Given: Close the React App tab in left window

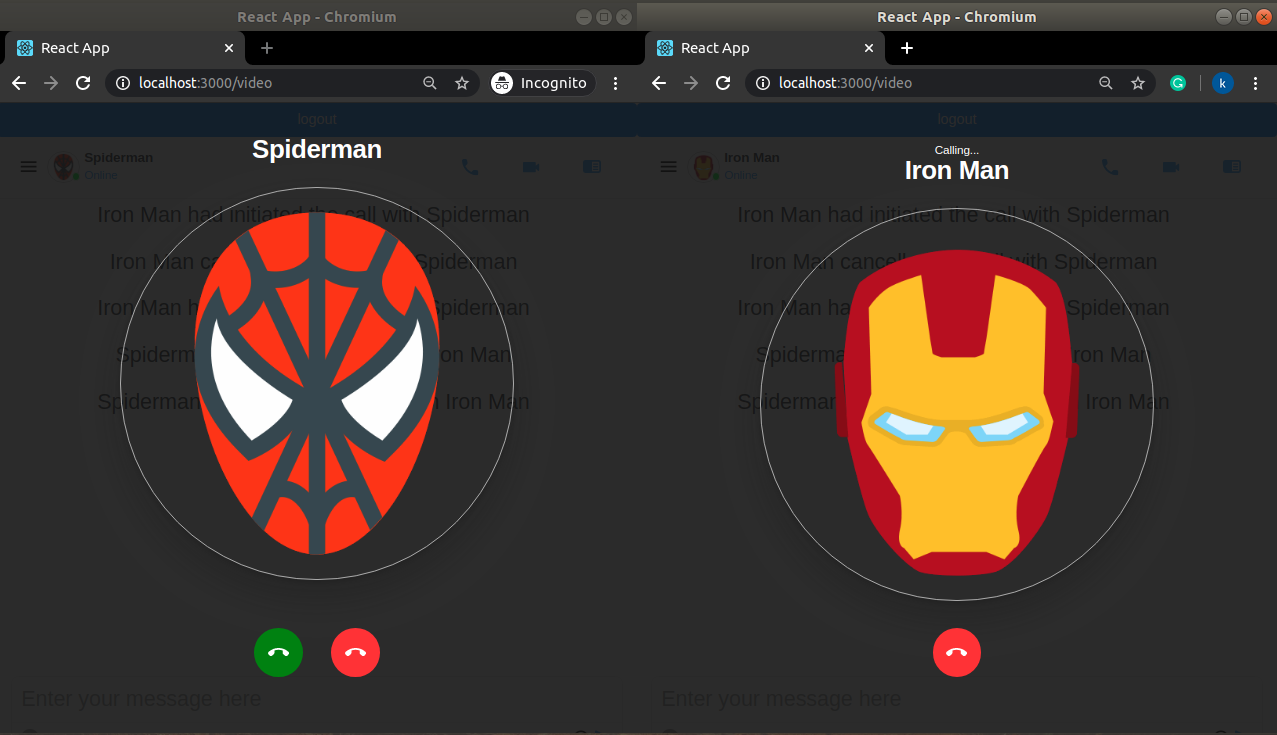Looking at the screenshot, I should [x=229, y=48].
